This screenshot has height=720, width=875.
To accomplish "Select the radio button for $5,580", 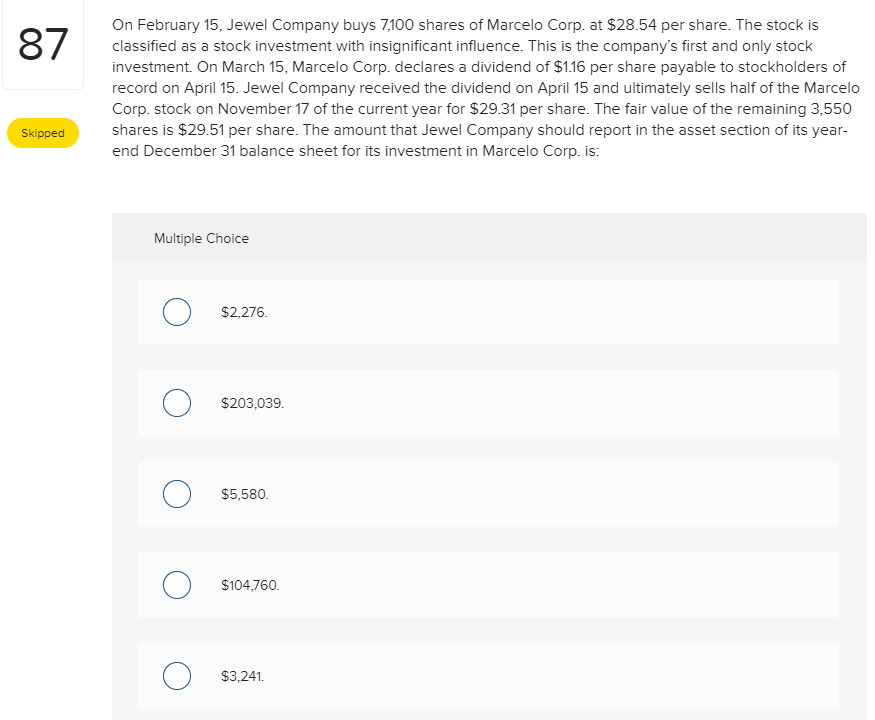I will point(177,494).
